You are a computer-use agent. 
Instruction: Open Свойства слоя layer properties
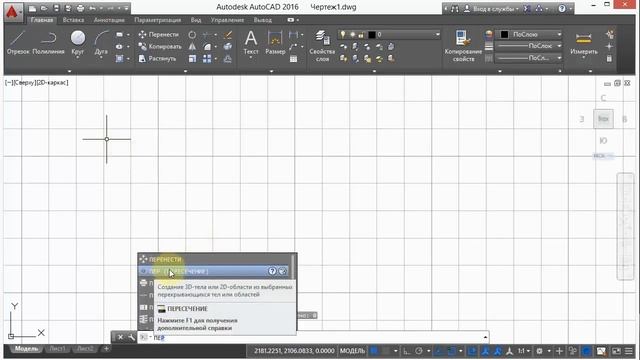[x=322, y=46]
